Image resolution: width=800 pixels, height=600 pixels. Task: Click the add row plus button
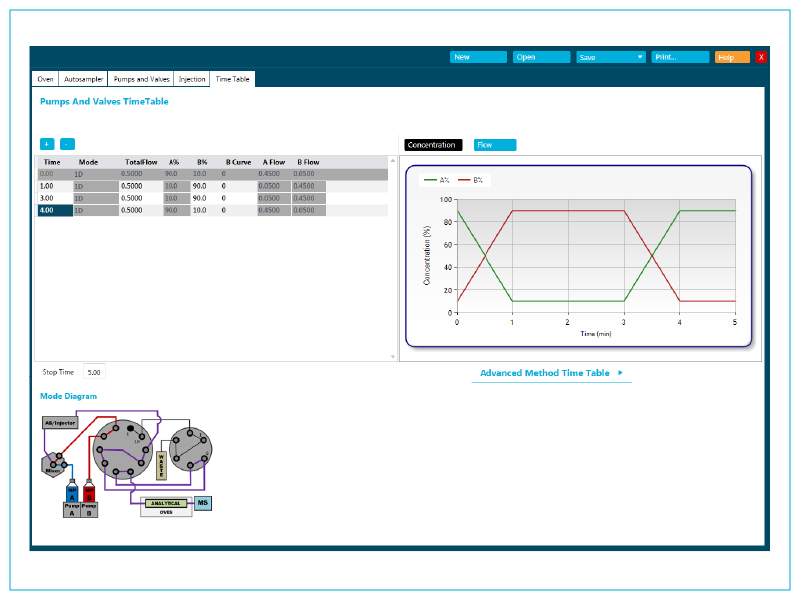point(47,144)
